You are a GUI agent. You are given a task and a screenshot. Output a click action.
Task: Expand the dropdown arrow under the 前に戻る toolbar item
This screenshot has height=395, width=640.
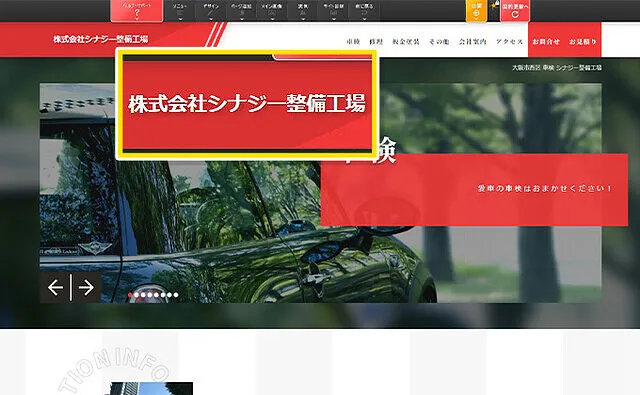pos(364,18)
